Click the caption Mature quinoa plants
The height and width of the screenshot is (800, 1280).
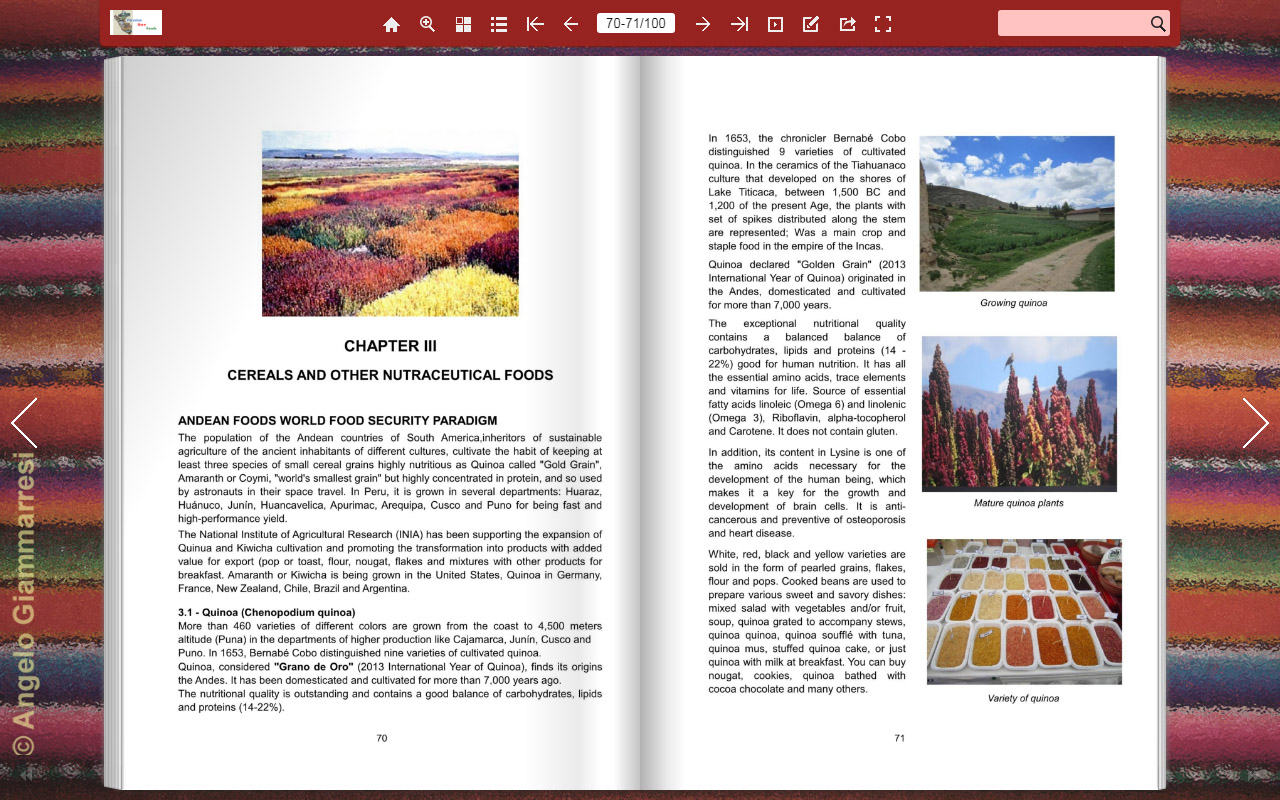[x=1019, y=503]
